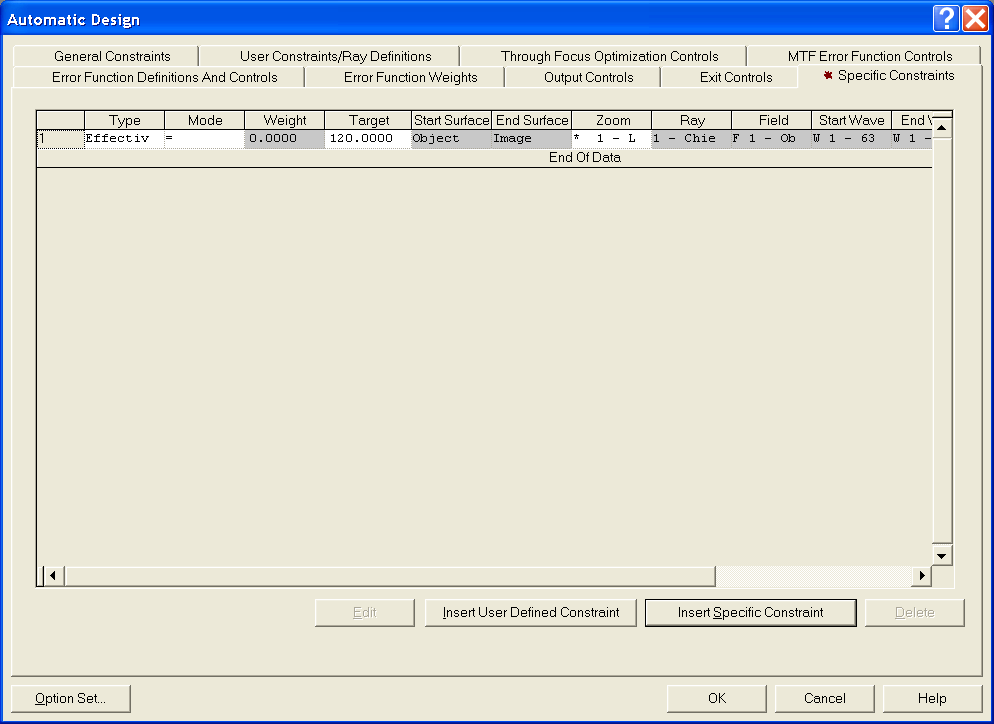Click the title bar help question mark icon
The width and height of the screenshot is (994, 724).
947,19
